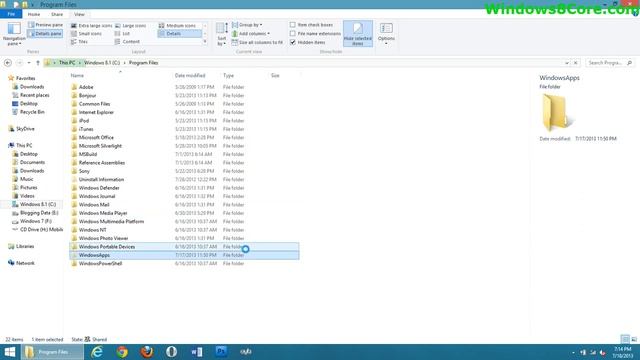Click Hide selected items button
Image resolution: width=640 pixels, height=360 pixels.
point(358,33)
